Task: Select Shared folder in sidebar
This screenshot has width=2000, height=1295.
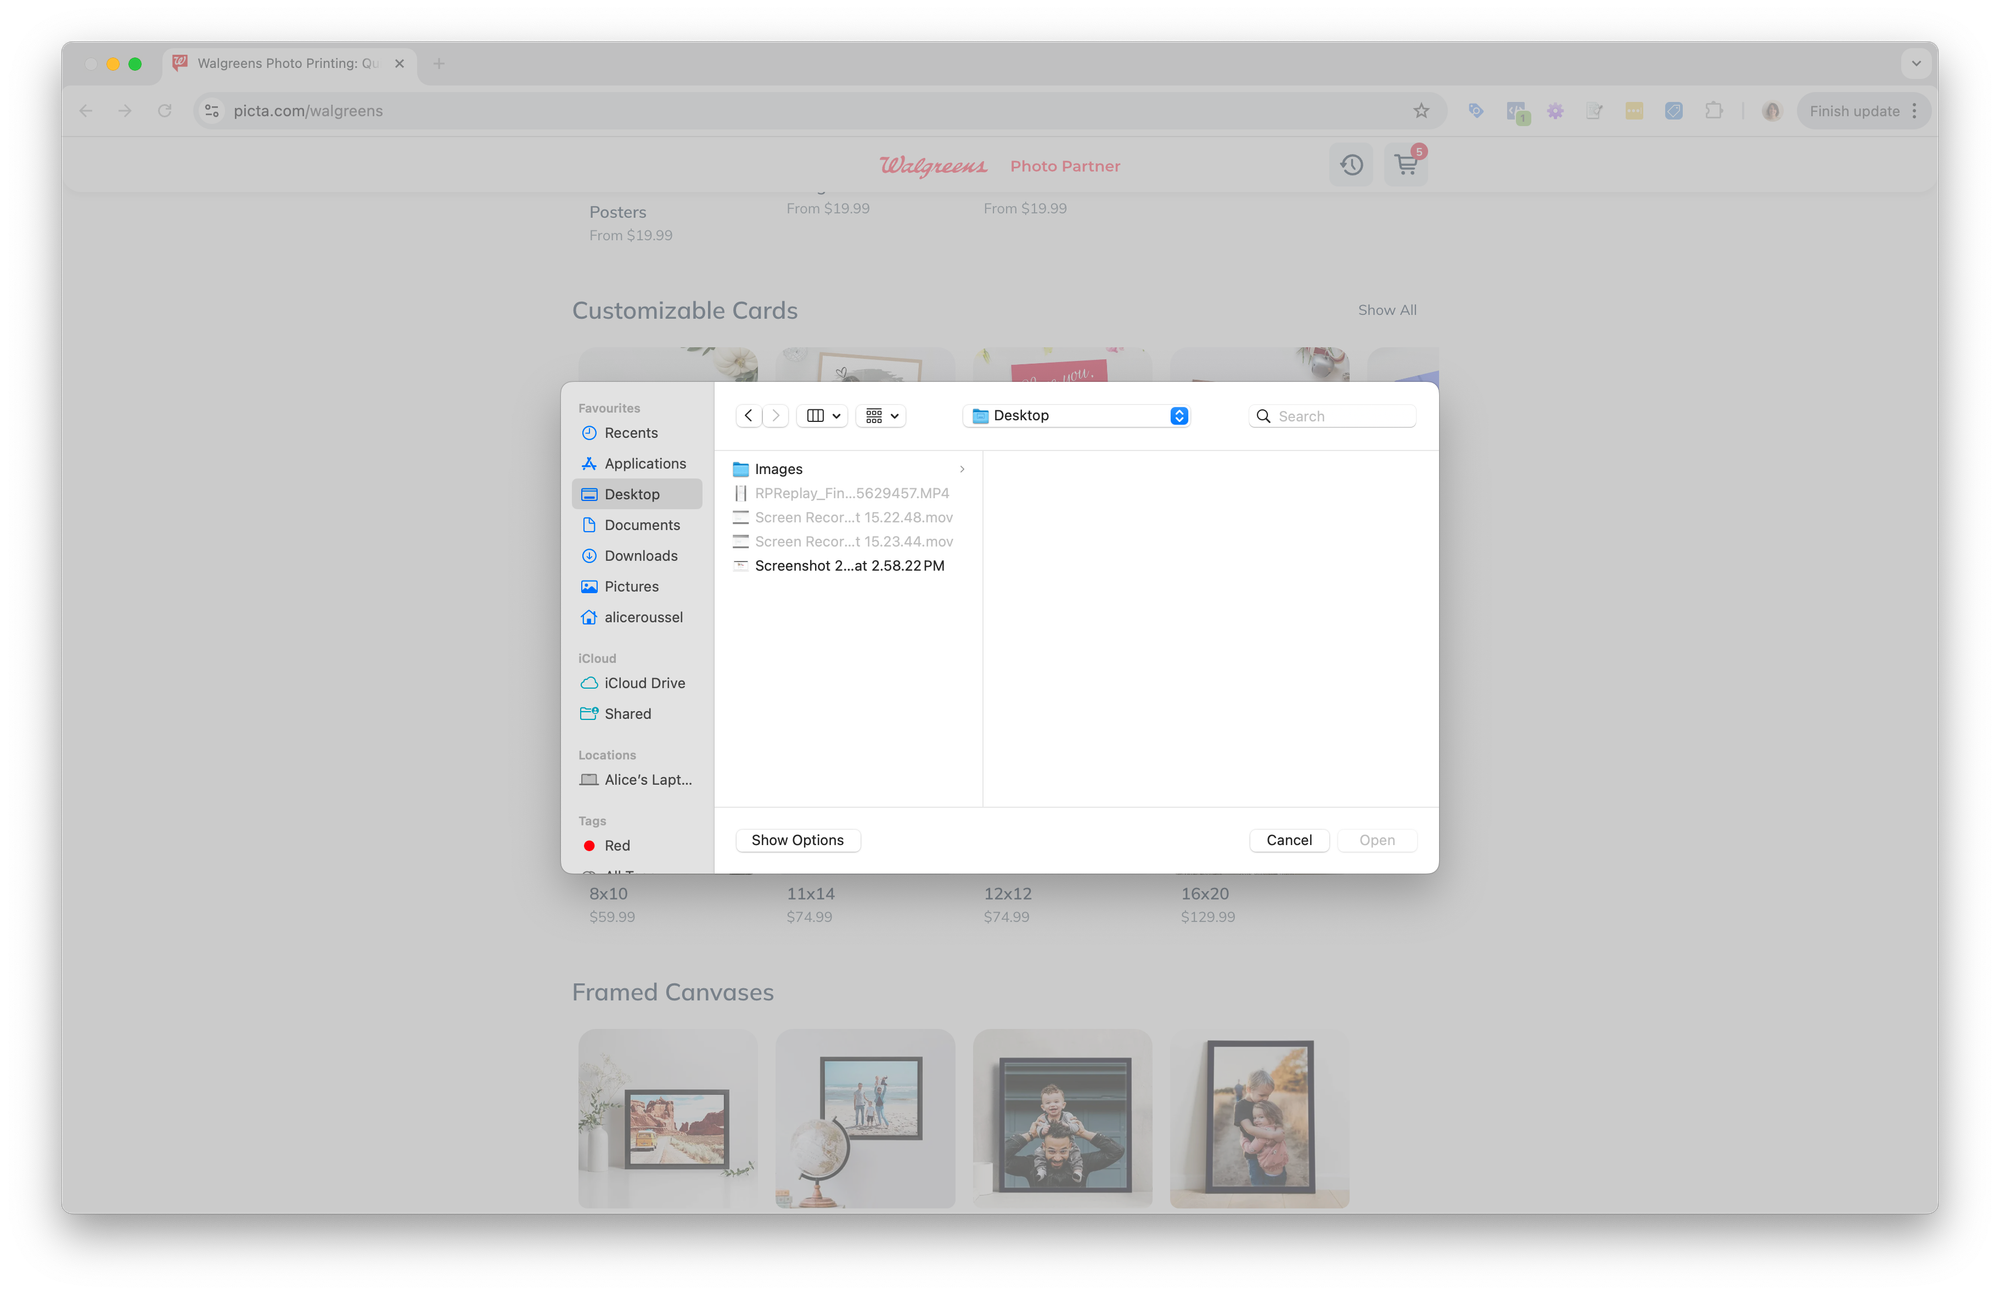Action: (x=627, y=714)
